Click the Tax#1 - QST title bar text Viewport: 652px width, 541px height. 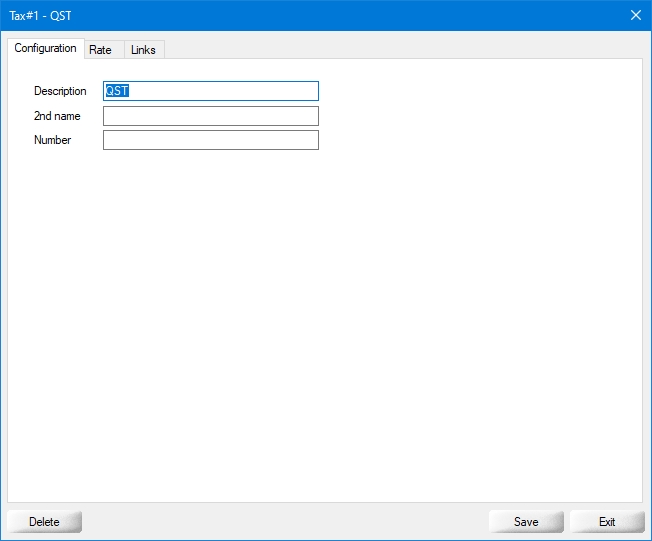(40, 15)
